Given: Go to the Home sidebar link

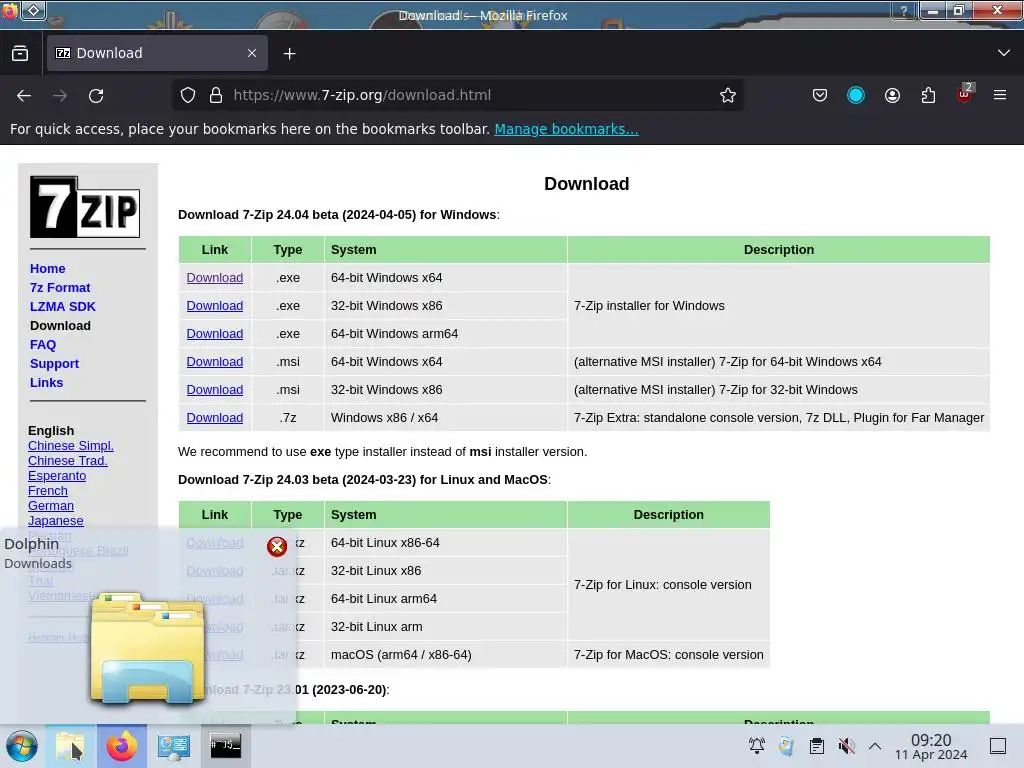Looking at the screenshot, I should click(x=48, y=268).
